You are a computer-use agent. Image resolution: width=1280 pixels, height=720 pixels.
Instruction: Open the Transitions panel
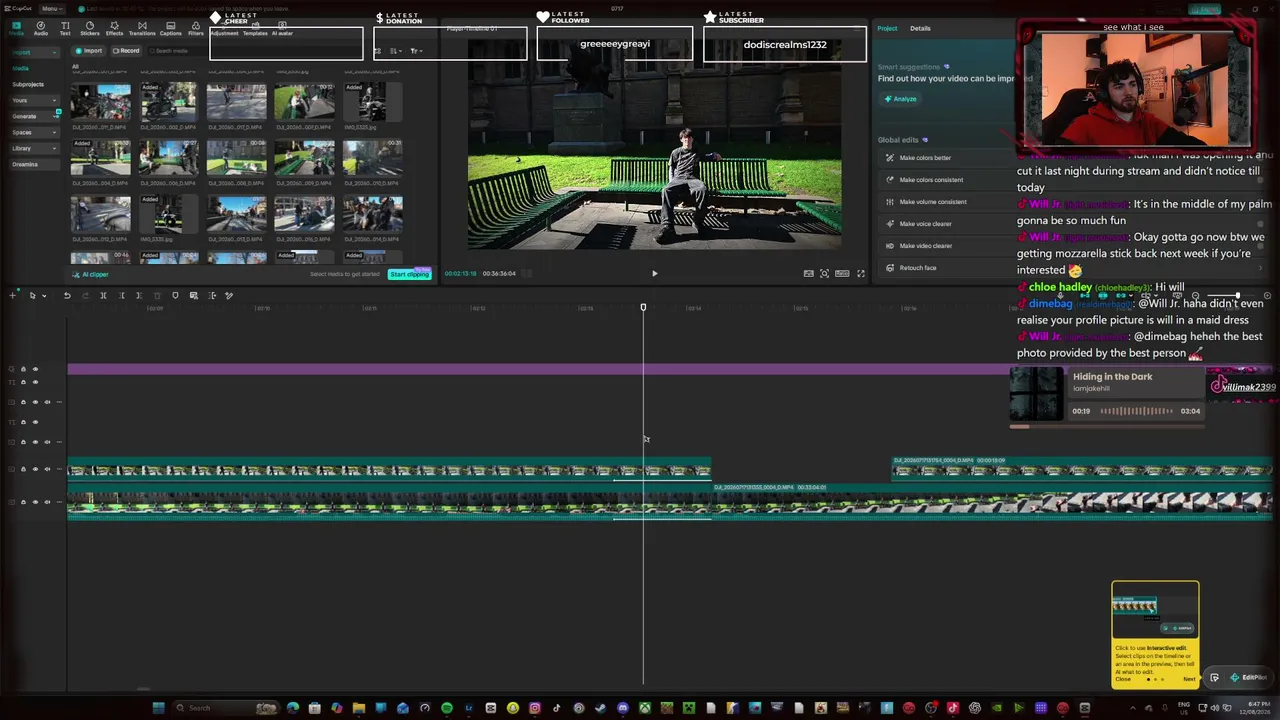pos(142,28)
